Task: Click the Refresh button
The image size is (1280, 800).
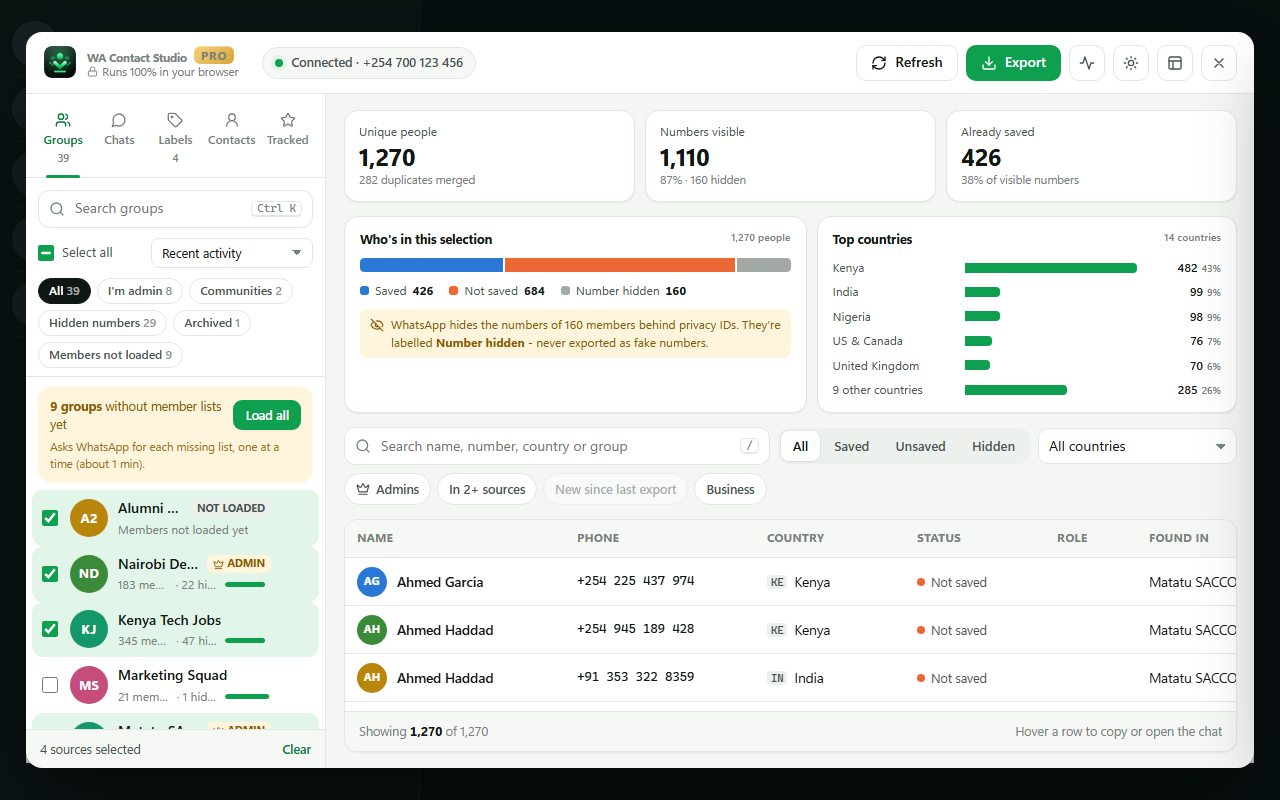Action: 907,63
